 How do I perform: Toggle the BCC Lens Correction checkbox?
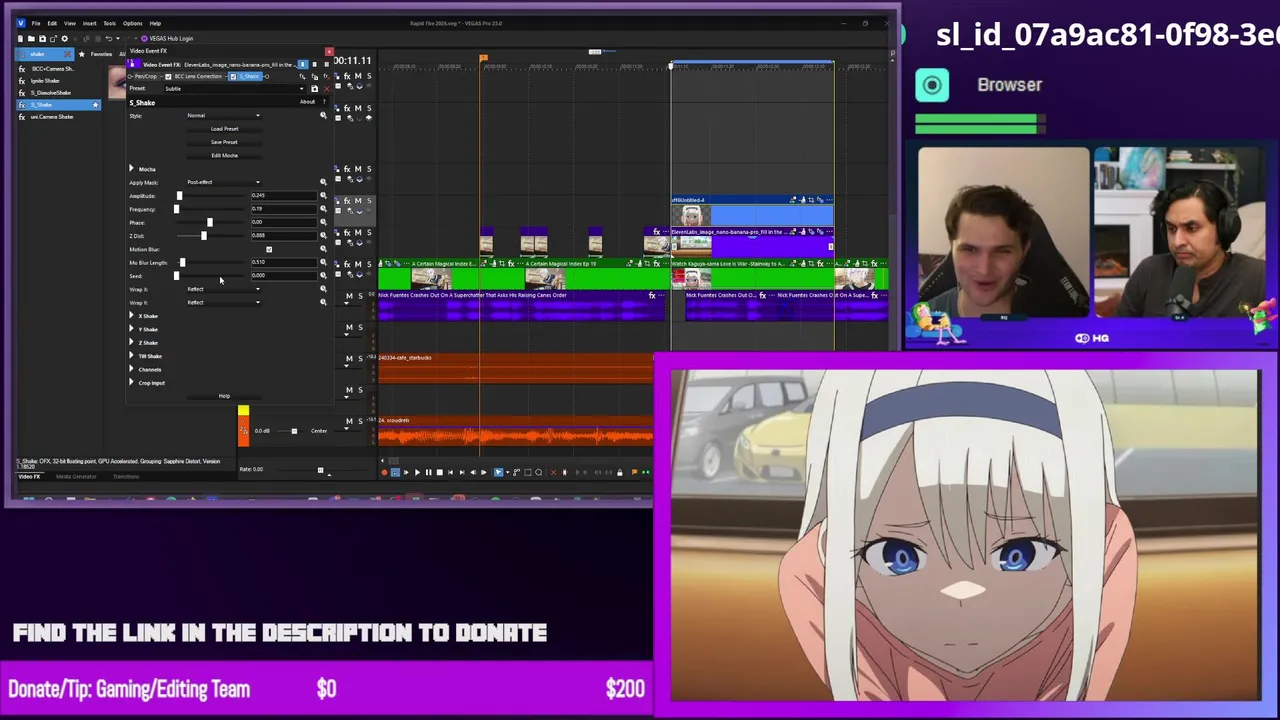168,76
